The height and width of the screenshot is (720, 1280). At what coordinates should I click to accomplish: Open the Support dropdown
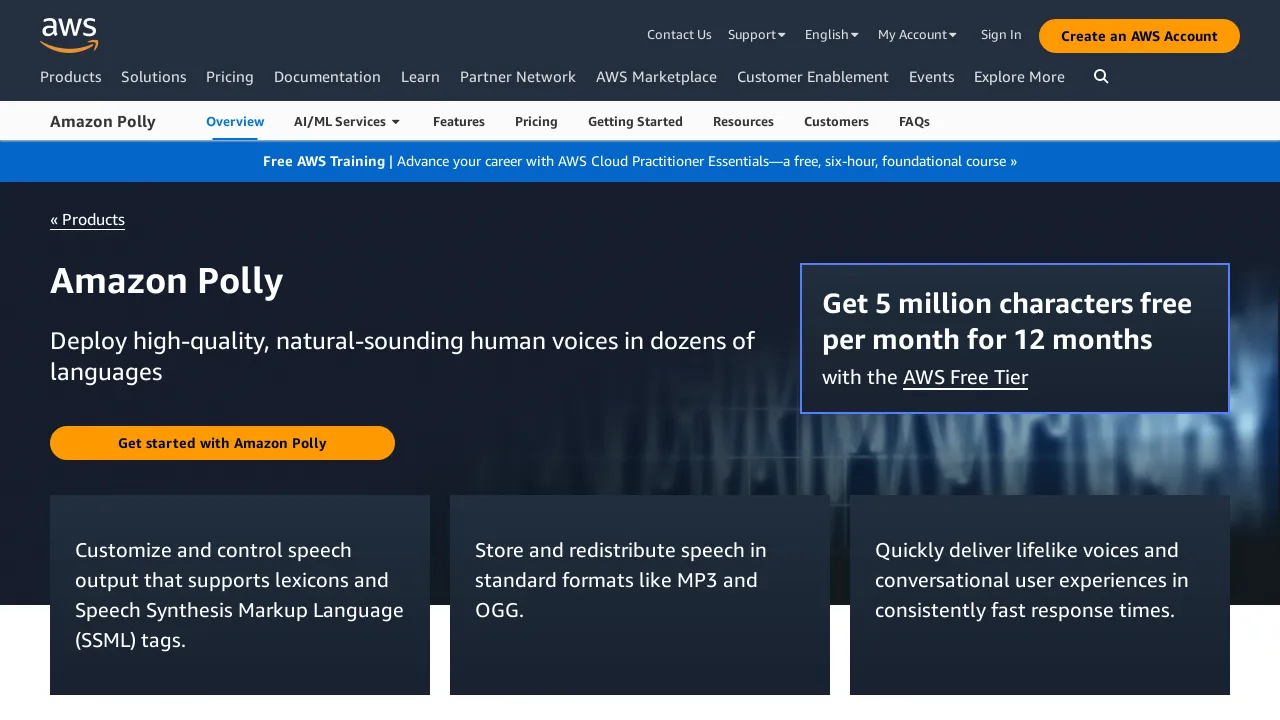(x=757, y=34)
